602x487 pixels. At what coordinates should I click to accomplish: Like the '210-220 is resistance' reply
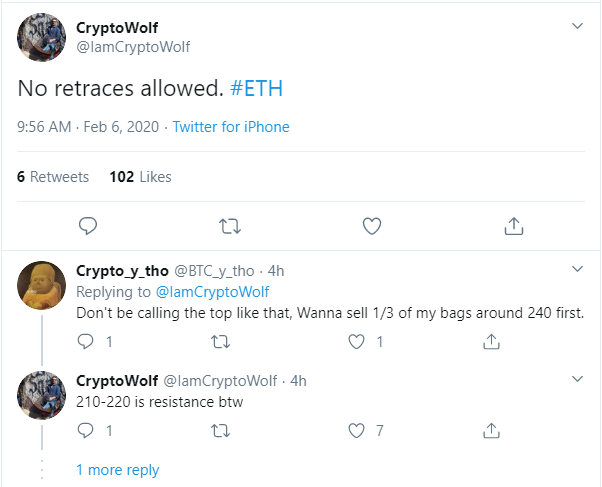[x=356, y=431]
